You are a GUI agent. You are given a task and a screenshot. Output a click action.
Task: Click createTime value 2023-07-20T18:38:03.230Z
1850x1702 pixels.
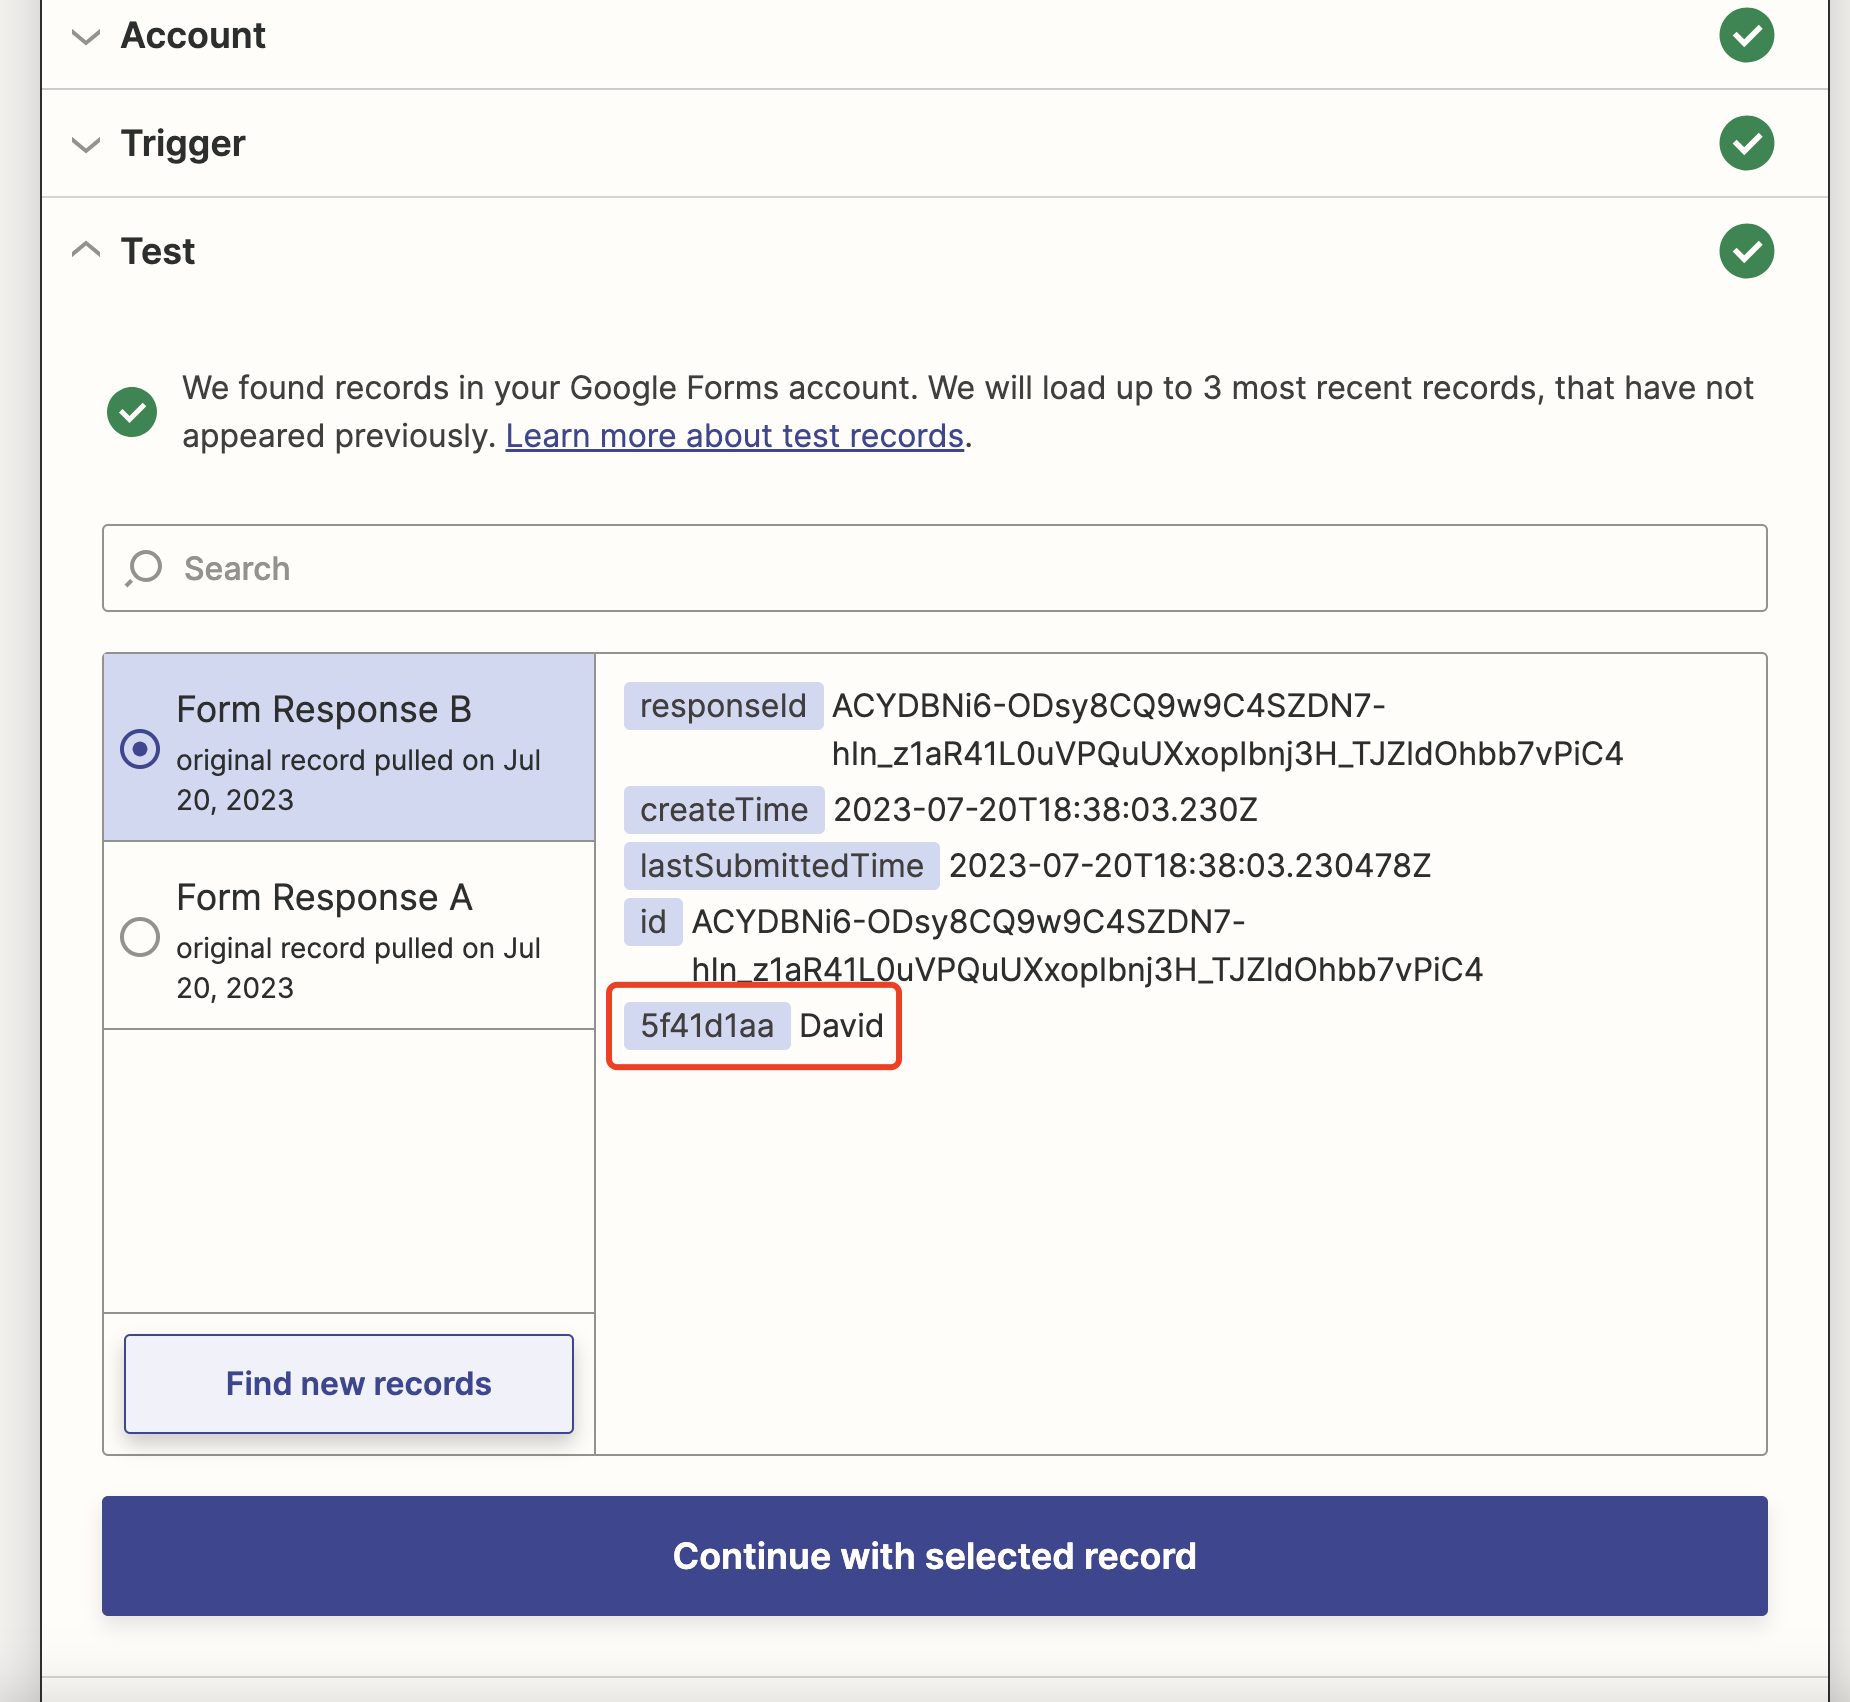pyautogui.click(x=1046, y=810)
